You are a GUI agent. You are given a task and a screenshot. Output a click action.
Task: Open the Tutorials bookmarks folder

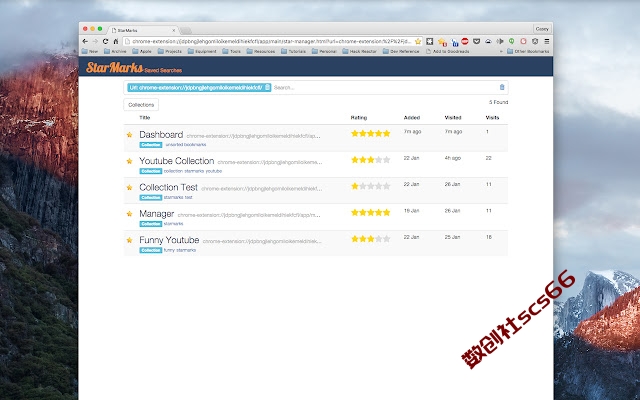coord(293,51)
